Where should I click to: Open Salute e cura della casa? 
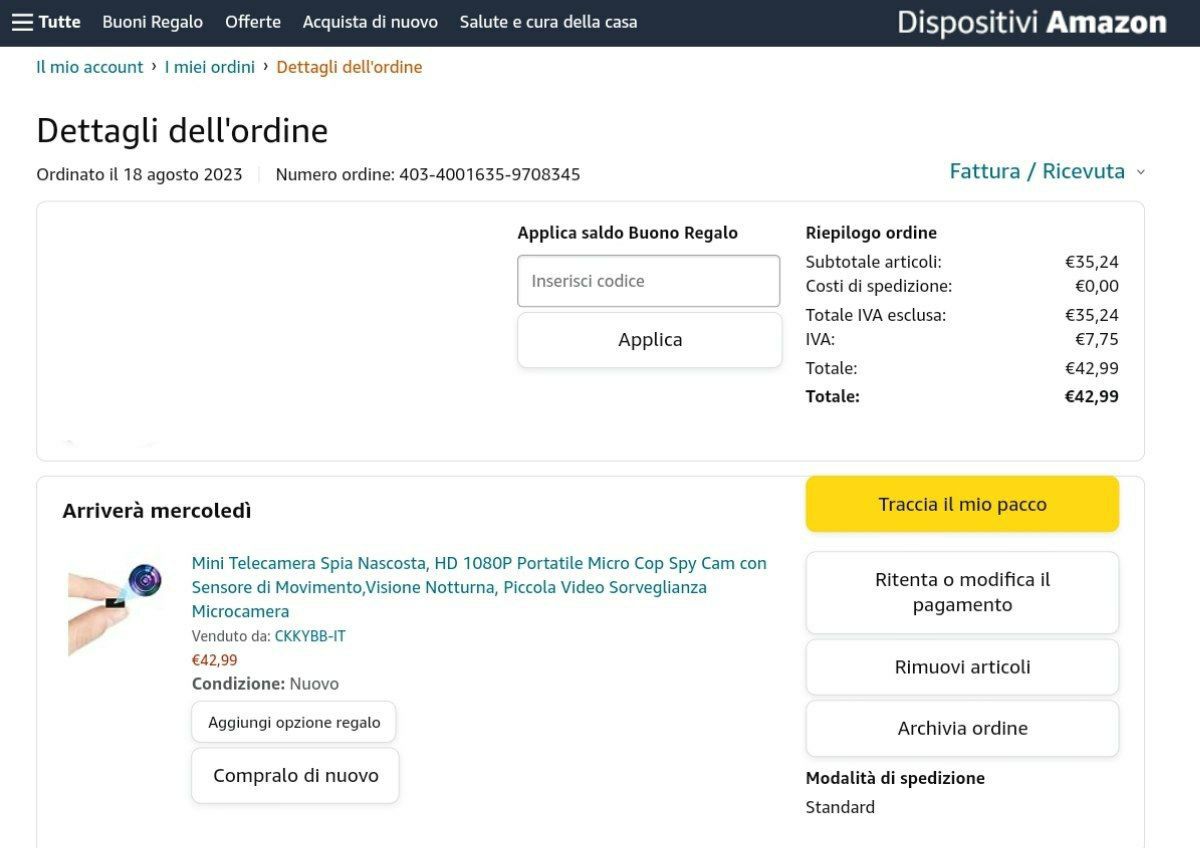click(x=548, y=22)
